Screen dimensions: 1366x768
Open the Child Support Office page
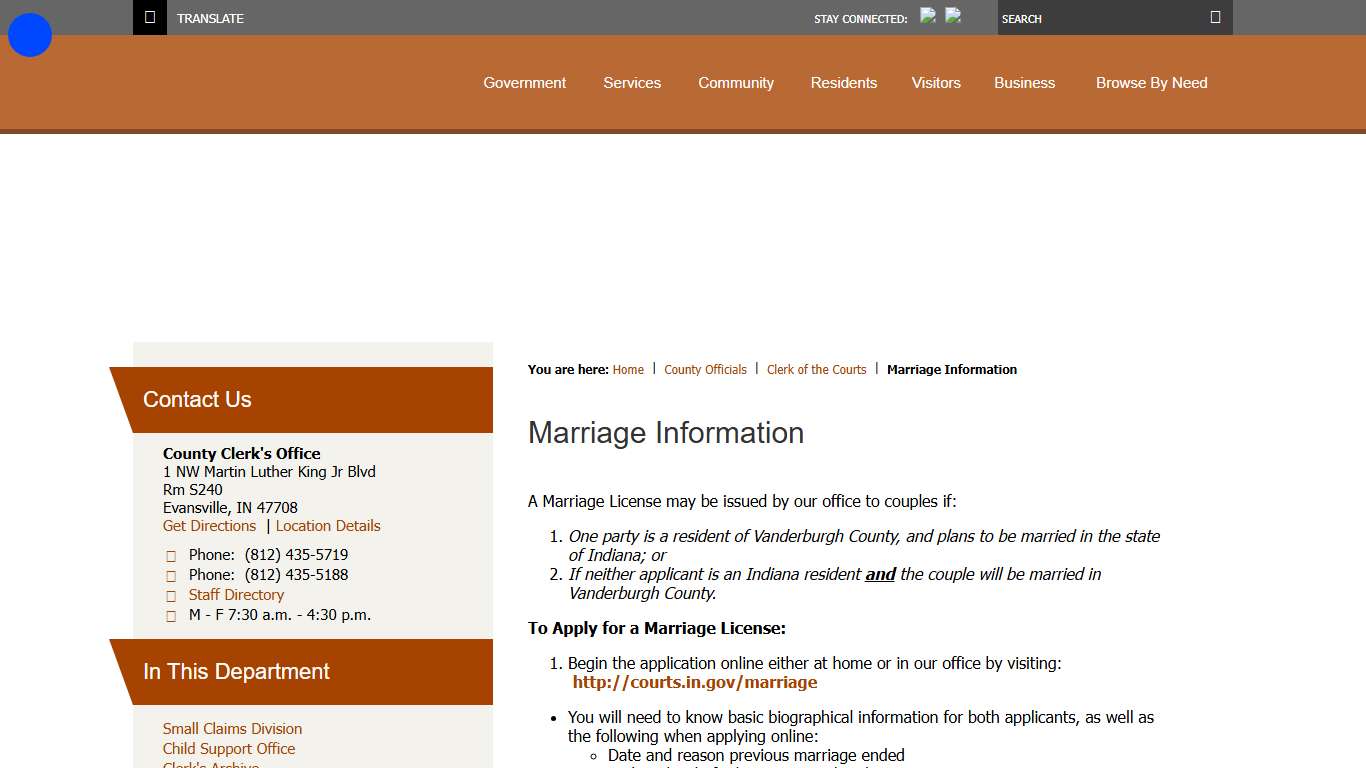[229, 749]
